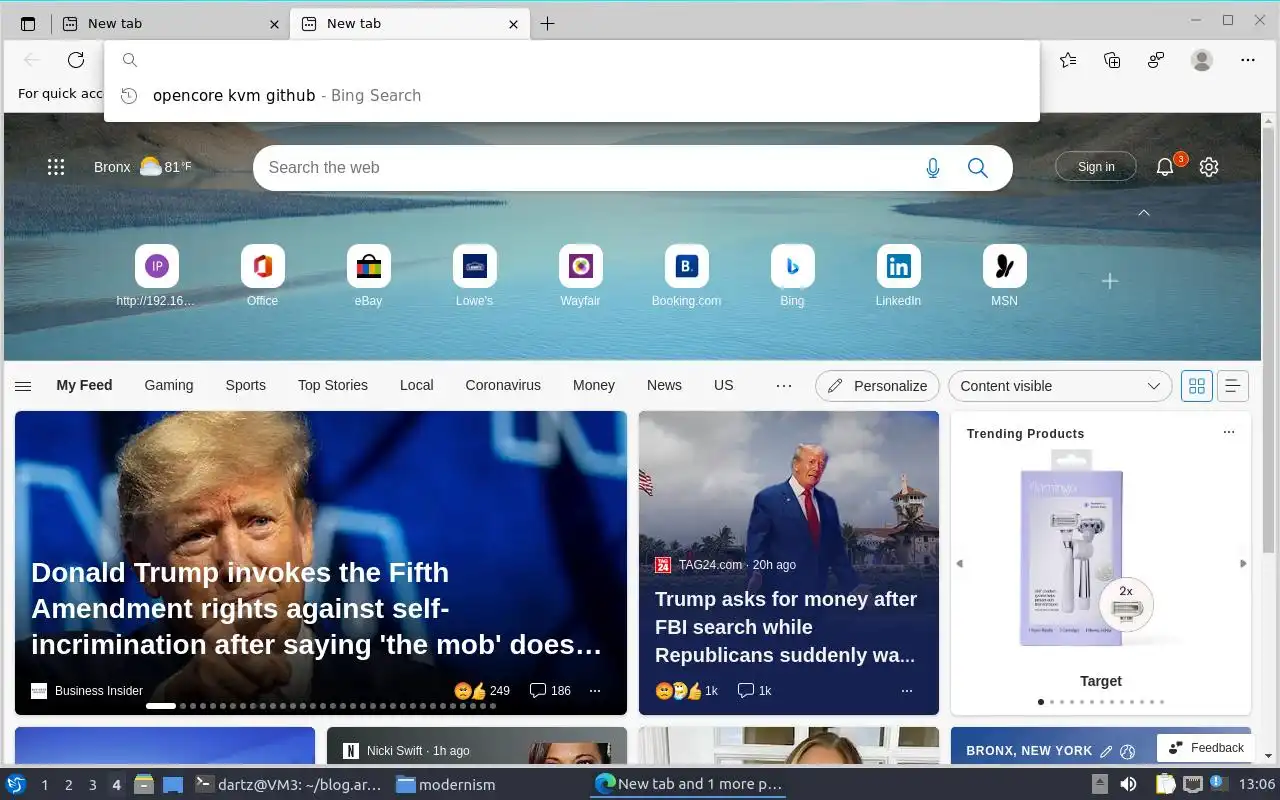The image size is (1280, 800).
Task: Open Trending Products more options
Action: [x=1229, y=433]
